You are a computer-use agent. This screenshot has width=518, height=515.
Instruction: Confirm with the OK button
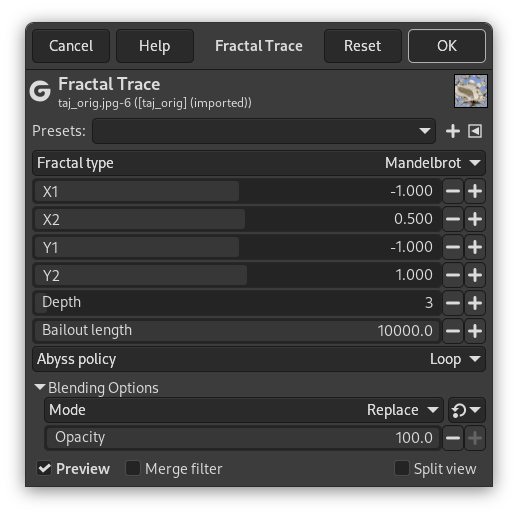447,46
